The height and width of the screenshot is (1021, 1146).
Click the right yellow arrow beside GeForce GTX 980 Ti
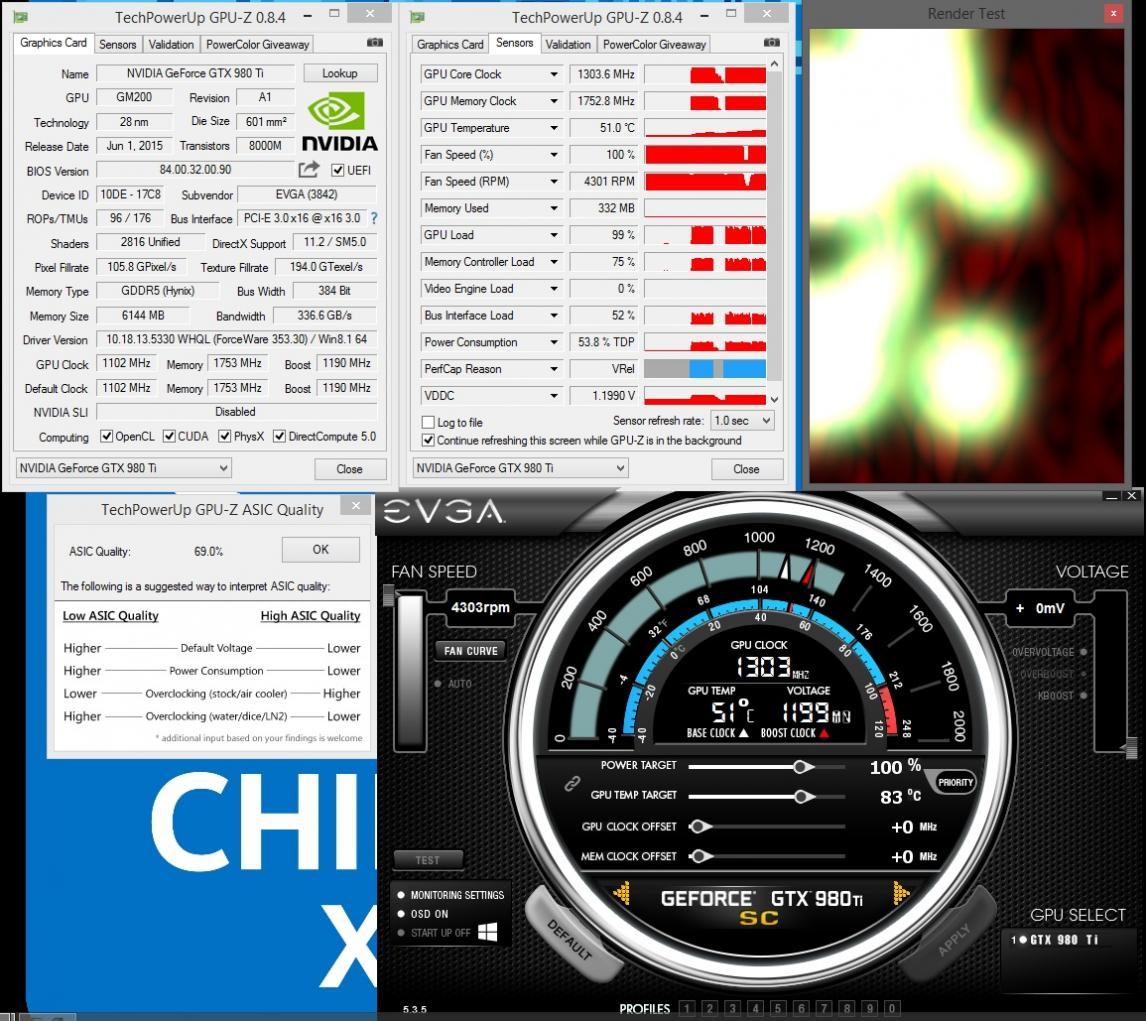(901, 893)
